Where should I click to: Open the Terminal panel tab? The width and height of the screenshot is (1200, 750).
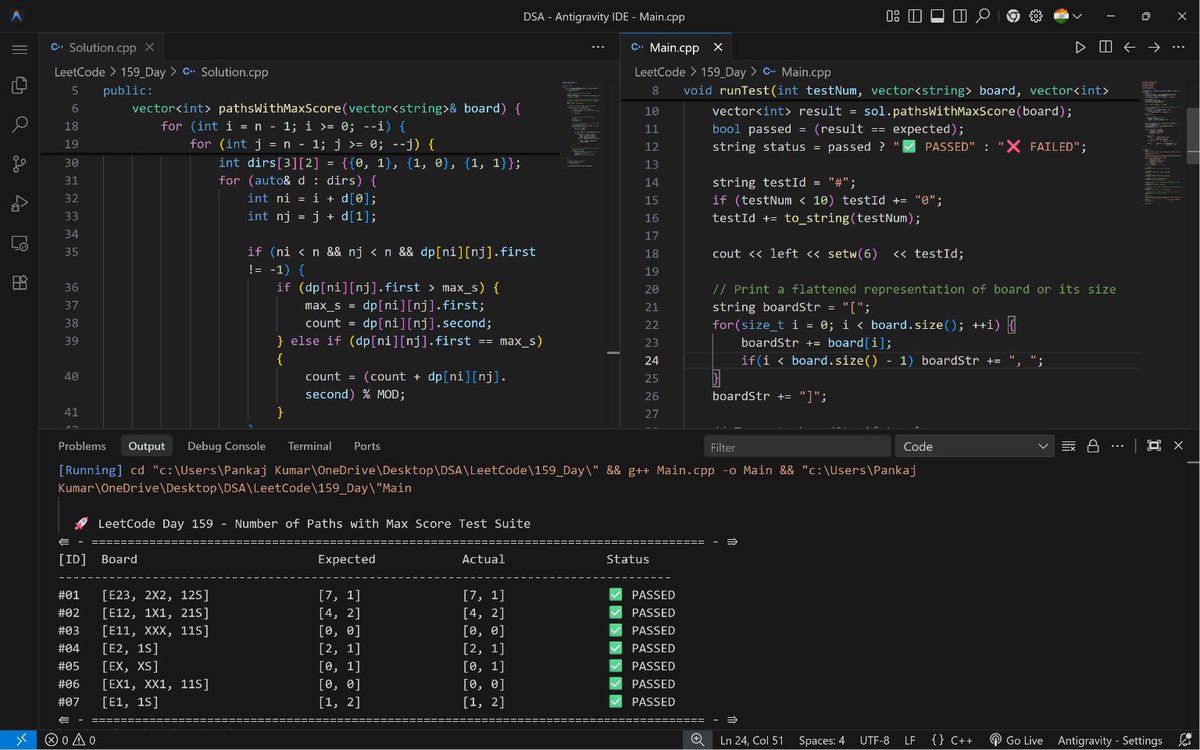pos(309,446)
